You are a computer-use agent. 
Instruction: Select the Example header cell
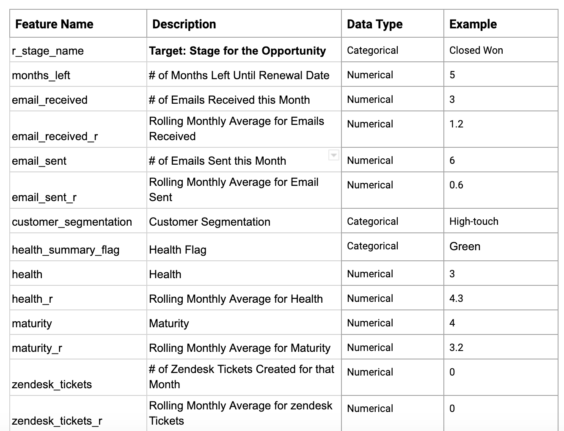[x=501, y=24]
